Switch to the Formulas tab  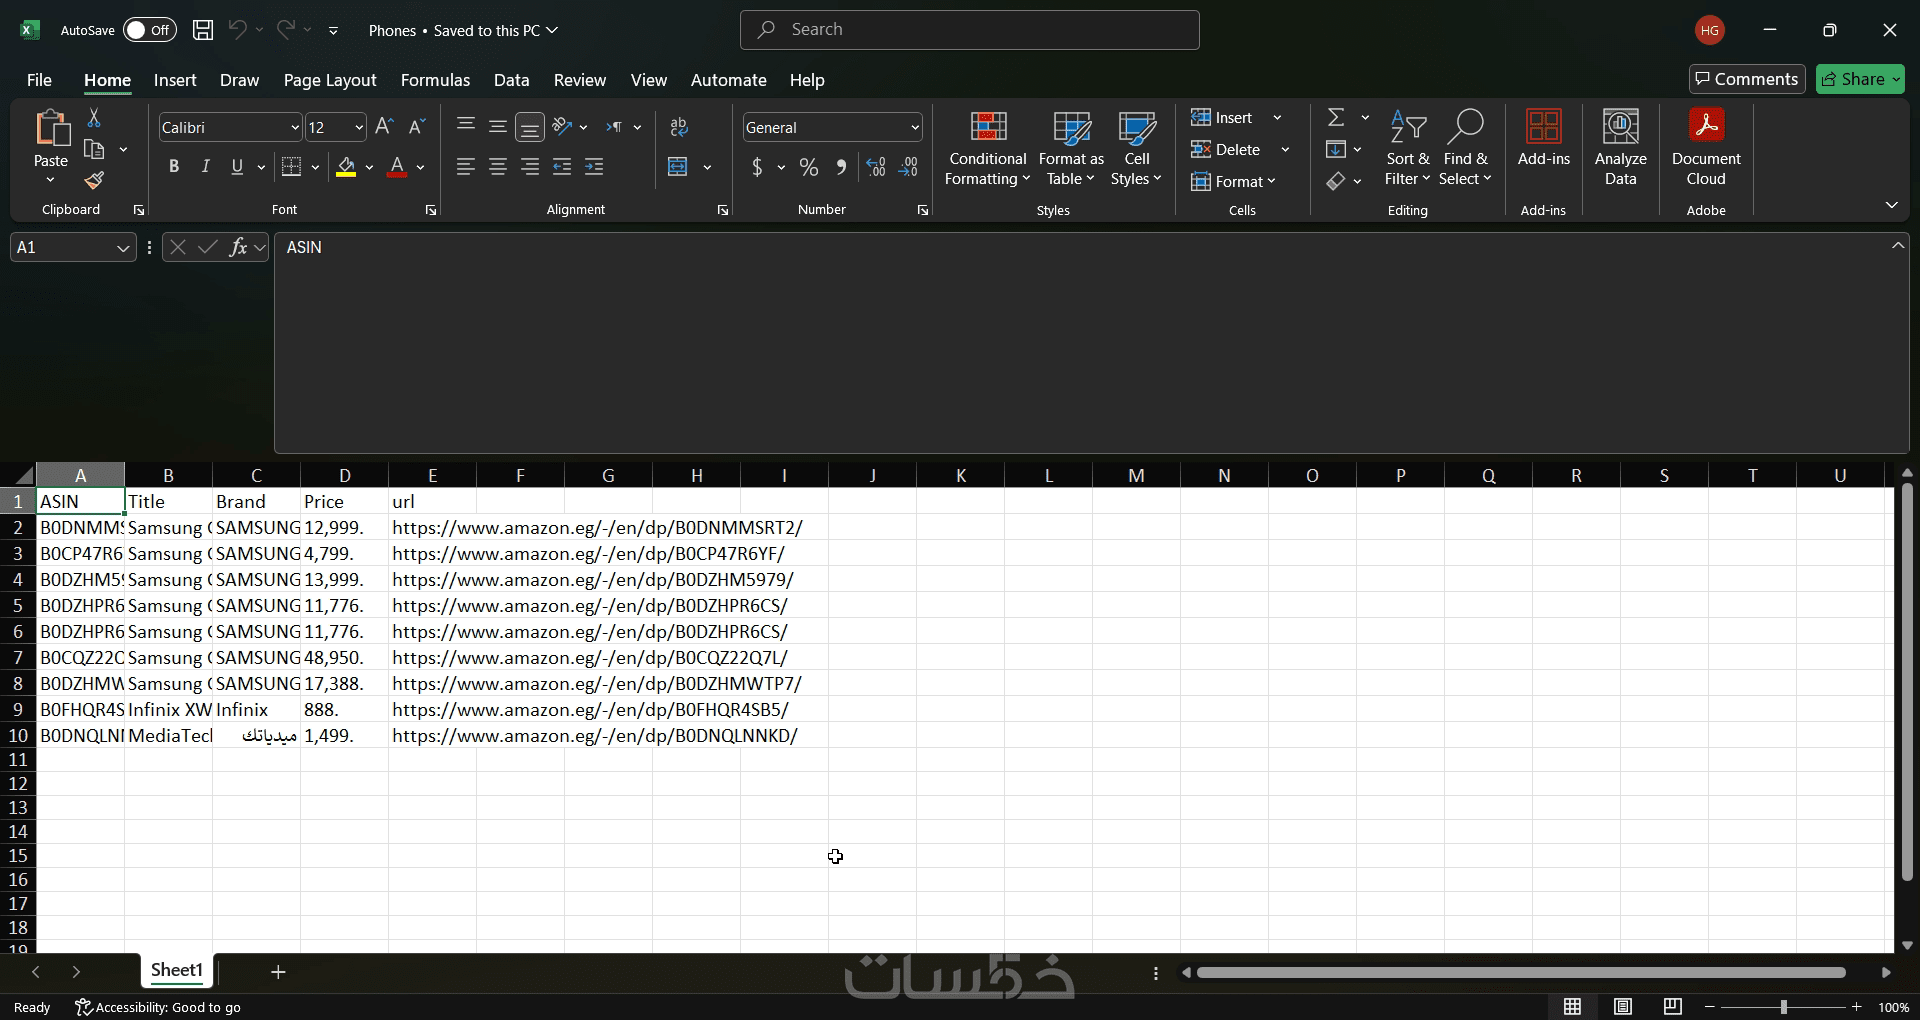435,80
